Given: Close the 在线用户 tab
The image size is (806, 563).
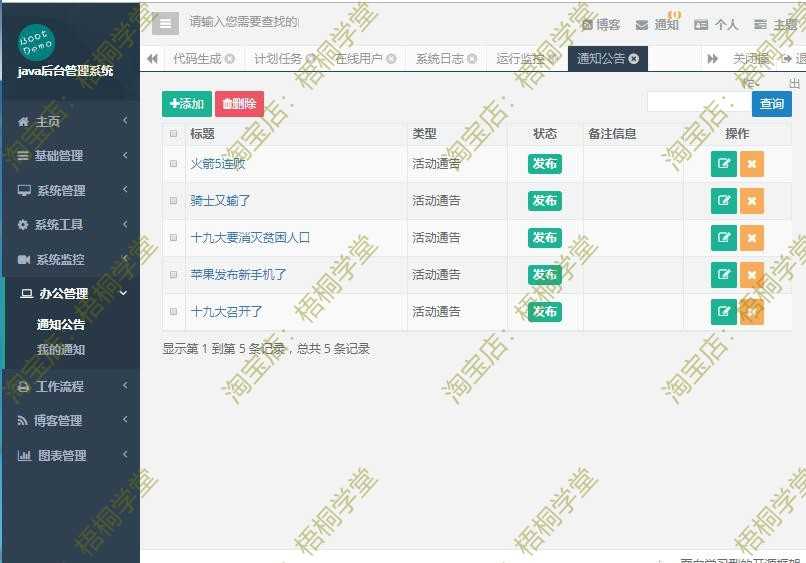Looking at the screenshot, I should (391, 59).
